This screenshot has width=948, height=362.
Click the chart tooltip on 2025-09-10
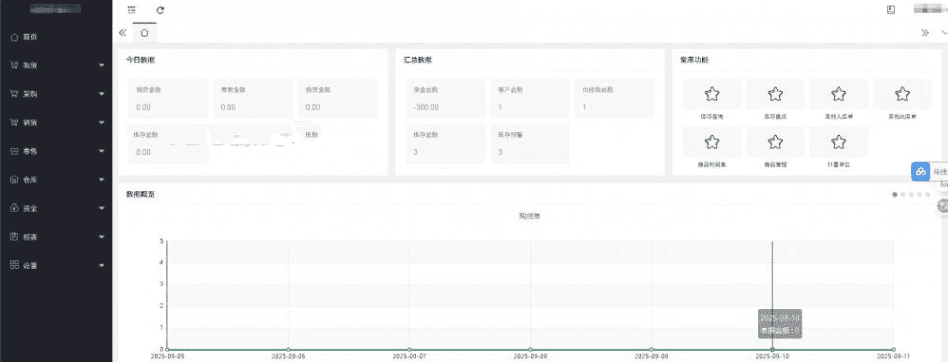coord(781,324)
